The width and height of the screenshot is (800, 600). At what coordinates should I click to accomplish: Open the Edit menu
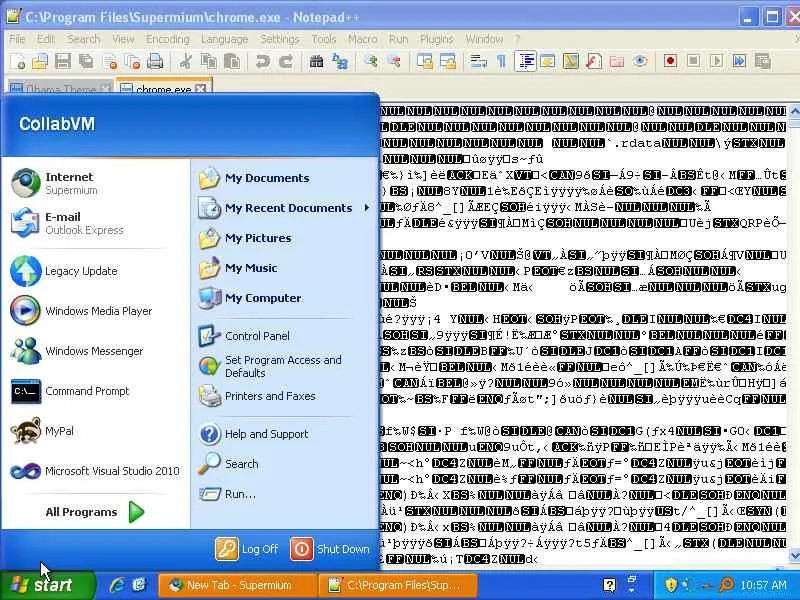[45, 39]
